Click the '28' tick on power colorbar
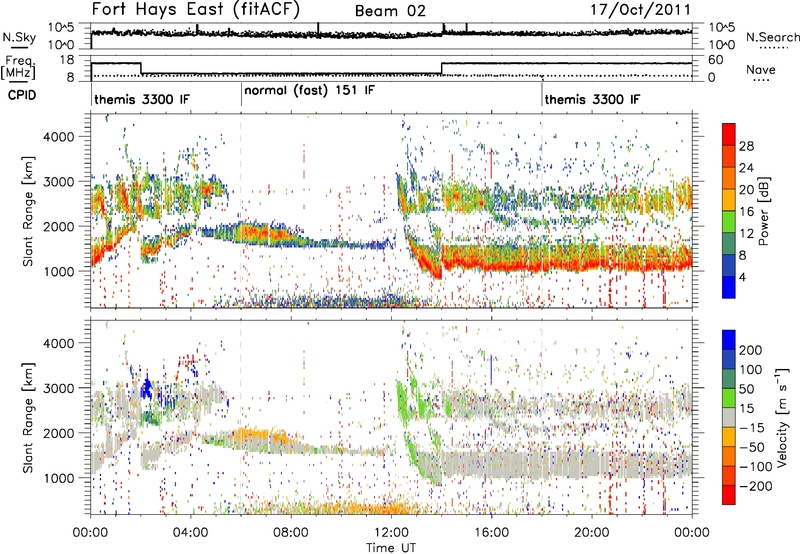The image size is (800, 554). pyautogui.click(x=746, y=146)
